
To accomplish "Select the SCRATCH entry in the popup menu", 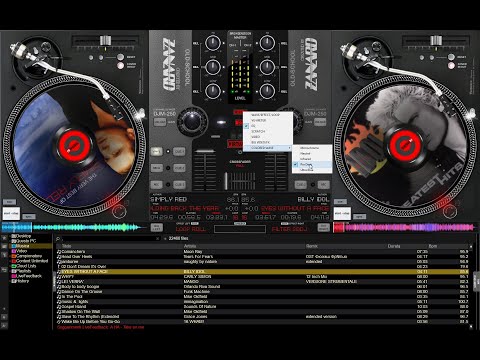I will coord(268,131).
